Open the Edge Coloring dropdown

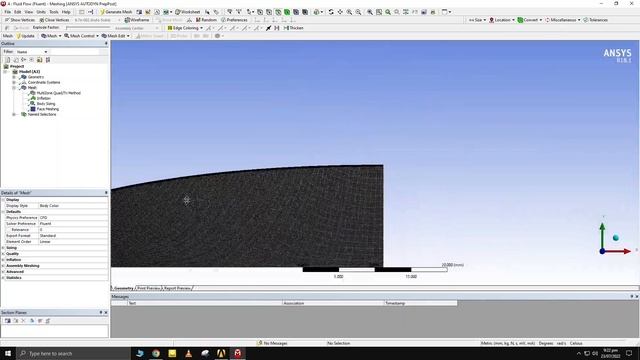pos(185,28)
